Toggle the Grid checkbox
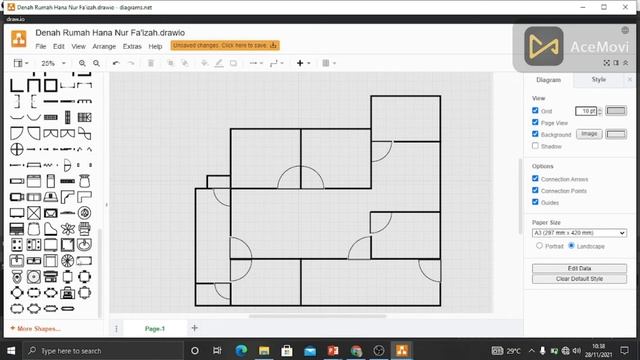 [535, 110]
